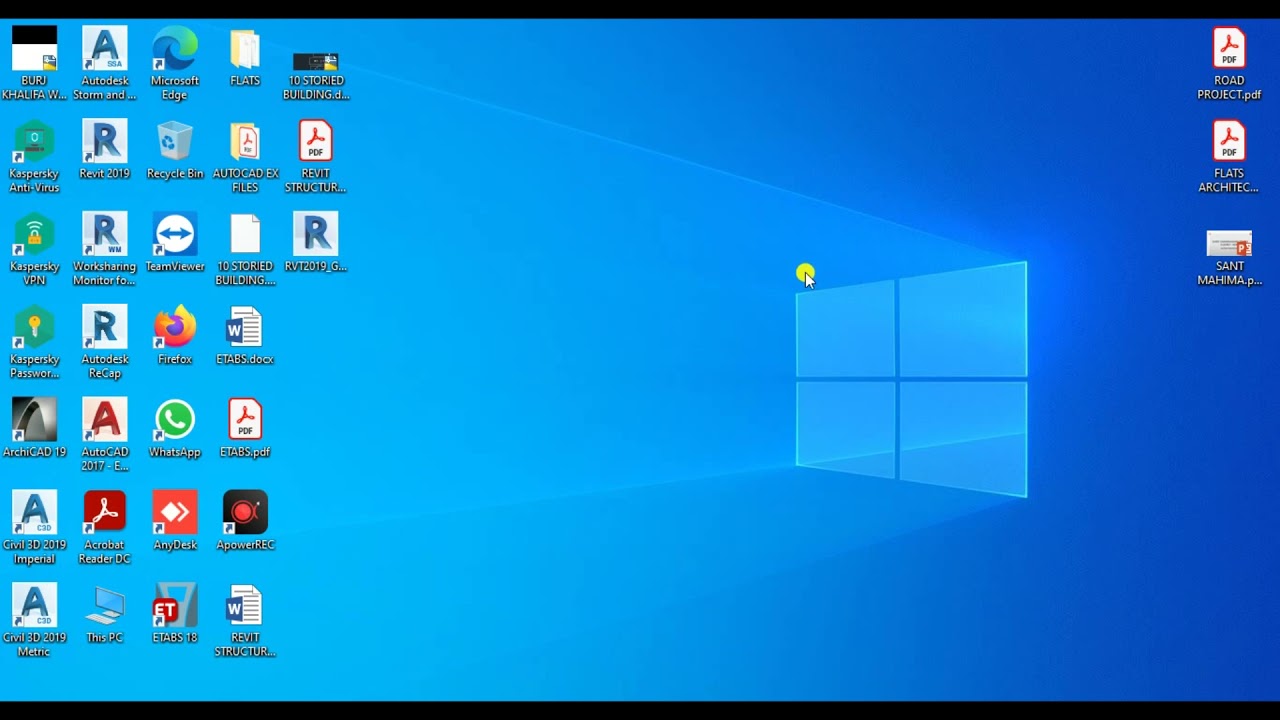Select the ETABS.docx Word document

pyautogui.click(x=245, y=335)
